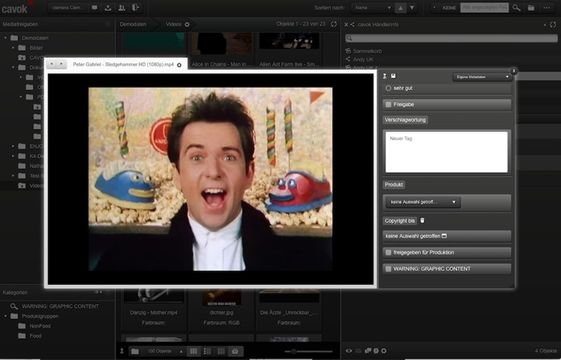Image resolution: width=561 pixels, height=360 pixels.
Task: Check 'freigegeben für Produktion'
Action: click(x=388, y=253)
